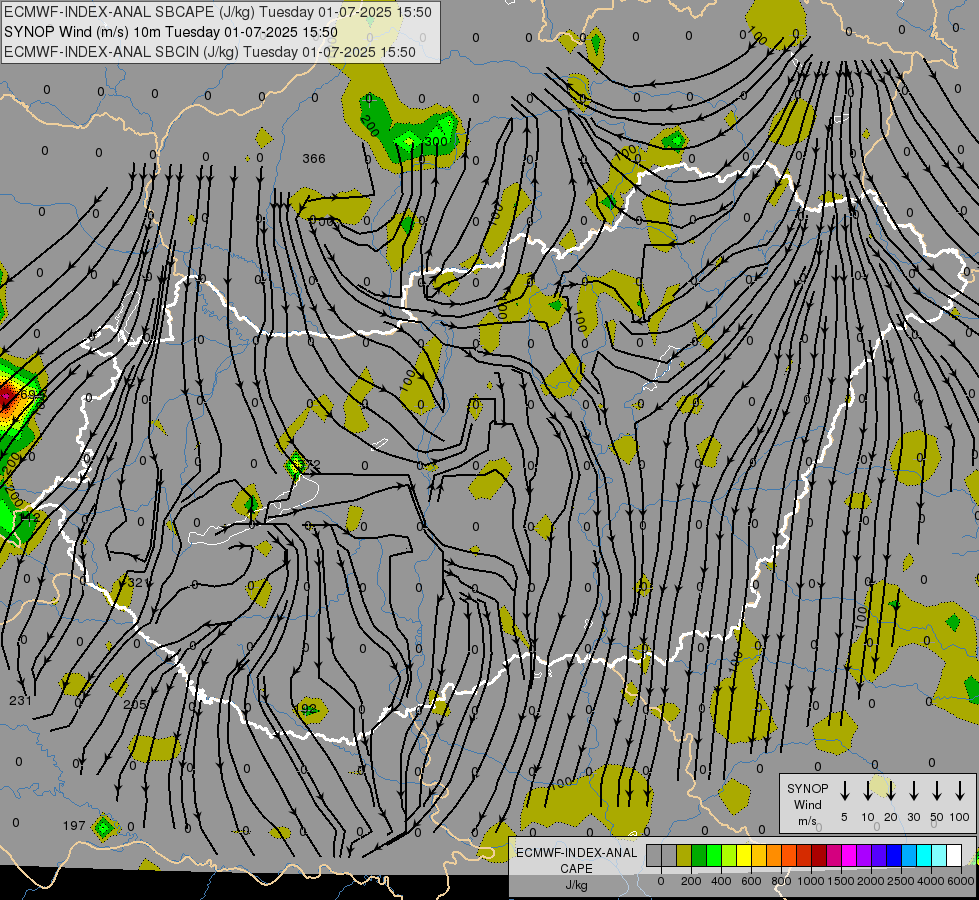Screen dimensions: 979x900
Task: Click the 400 tick label on colorbar
Action: pyautogui.click(x=721, y=881)
